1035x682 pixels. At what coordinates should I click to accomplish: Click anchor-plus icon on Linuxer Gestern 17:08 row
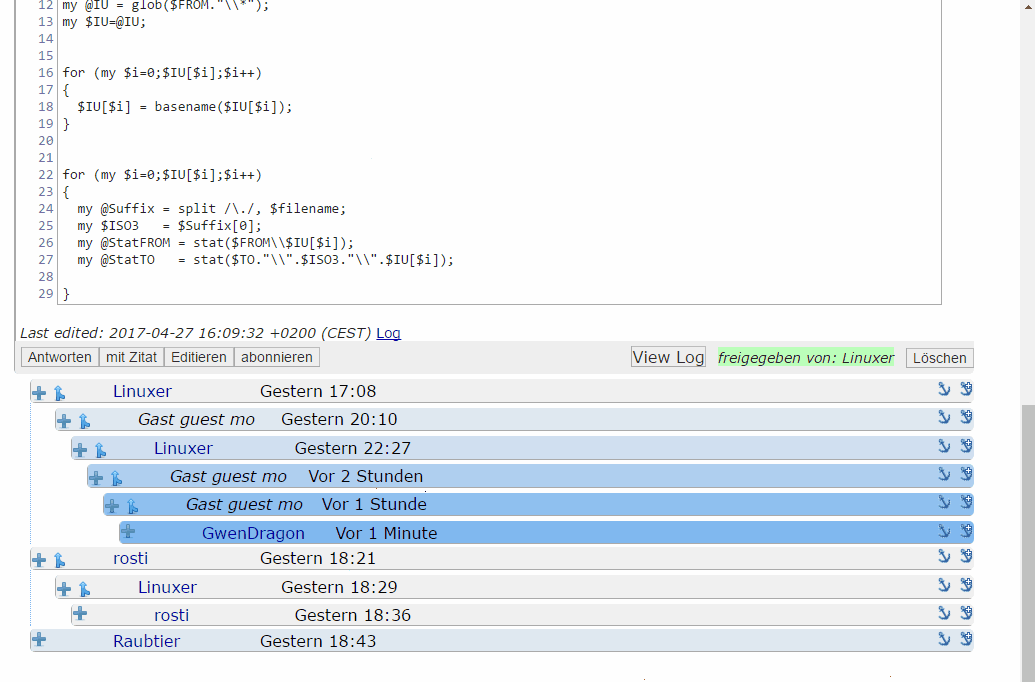[966, 388]
